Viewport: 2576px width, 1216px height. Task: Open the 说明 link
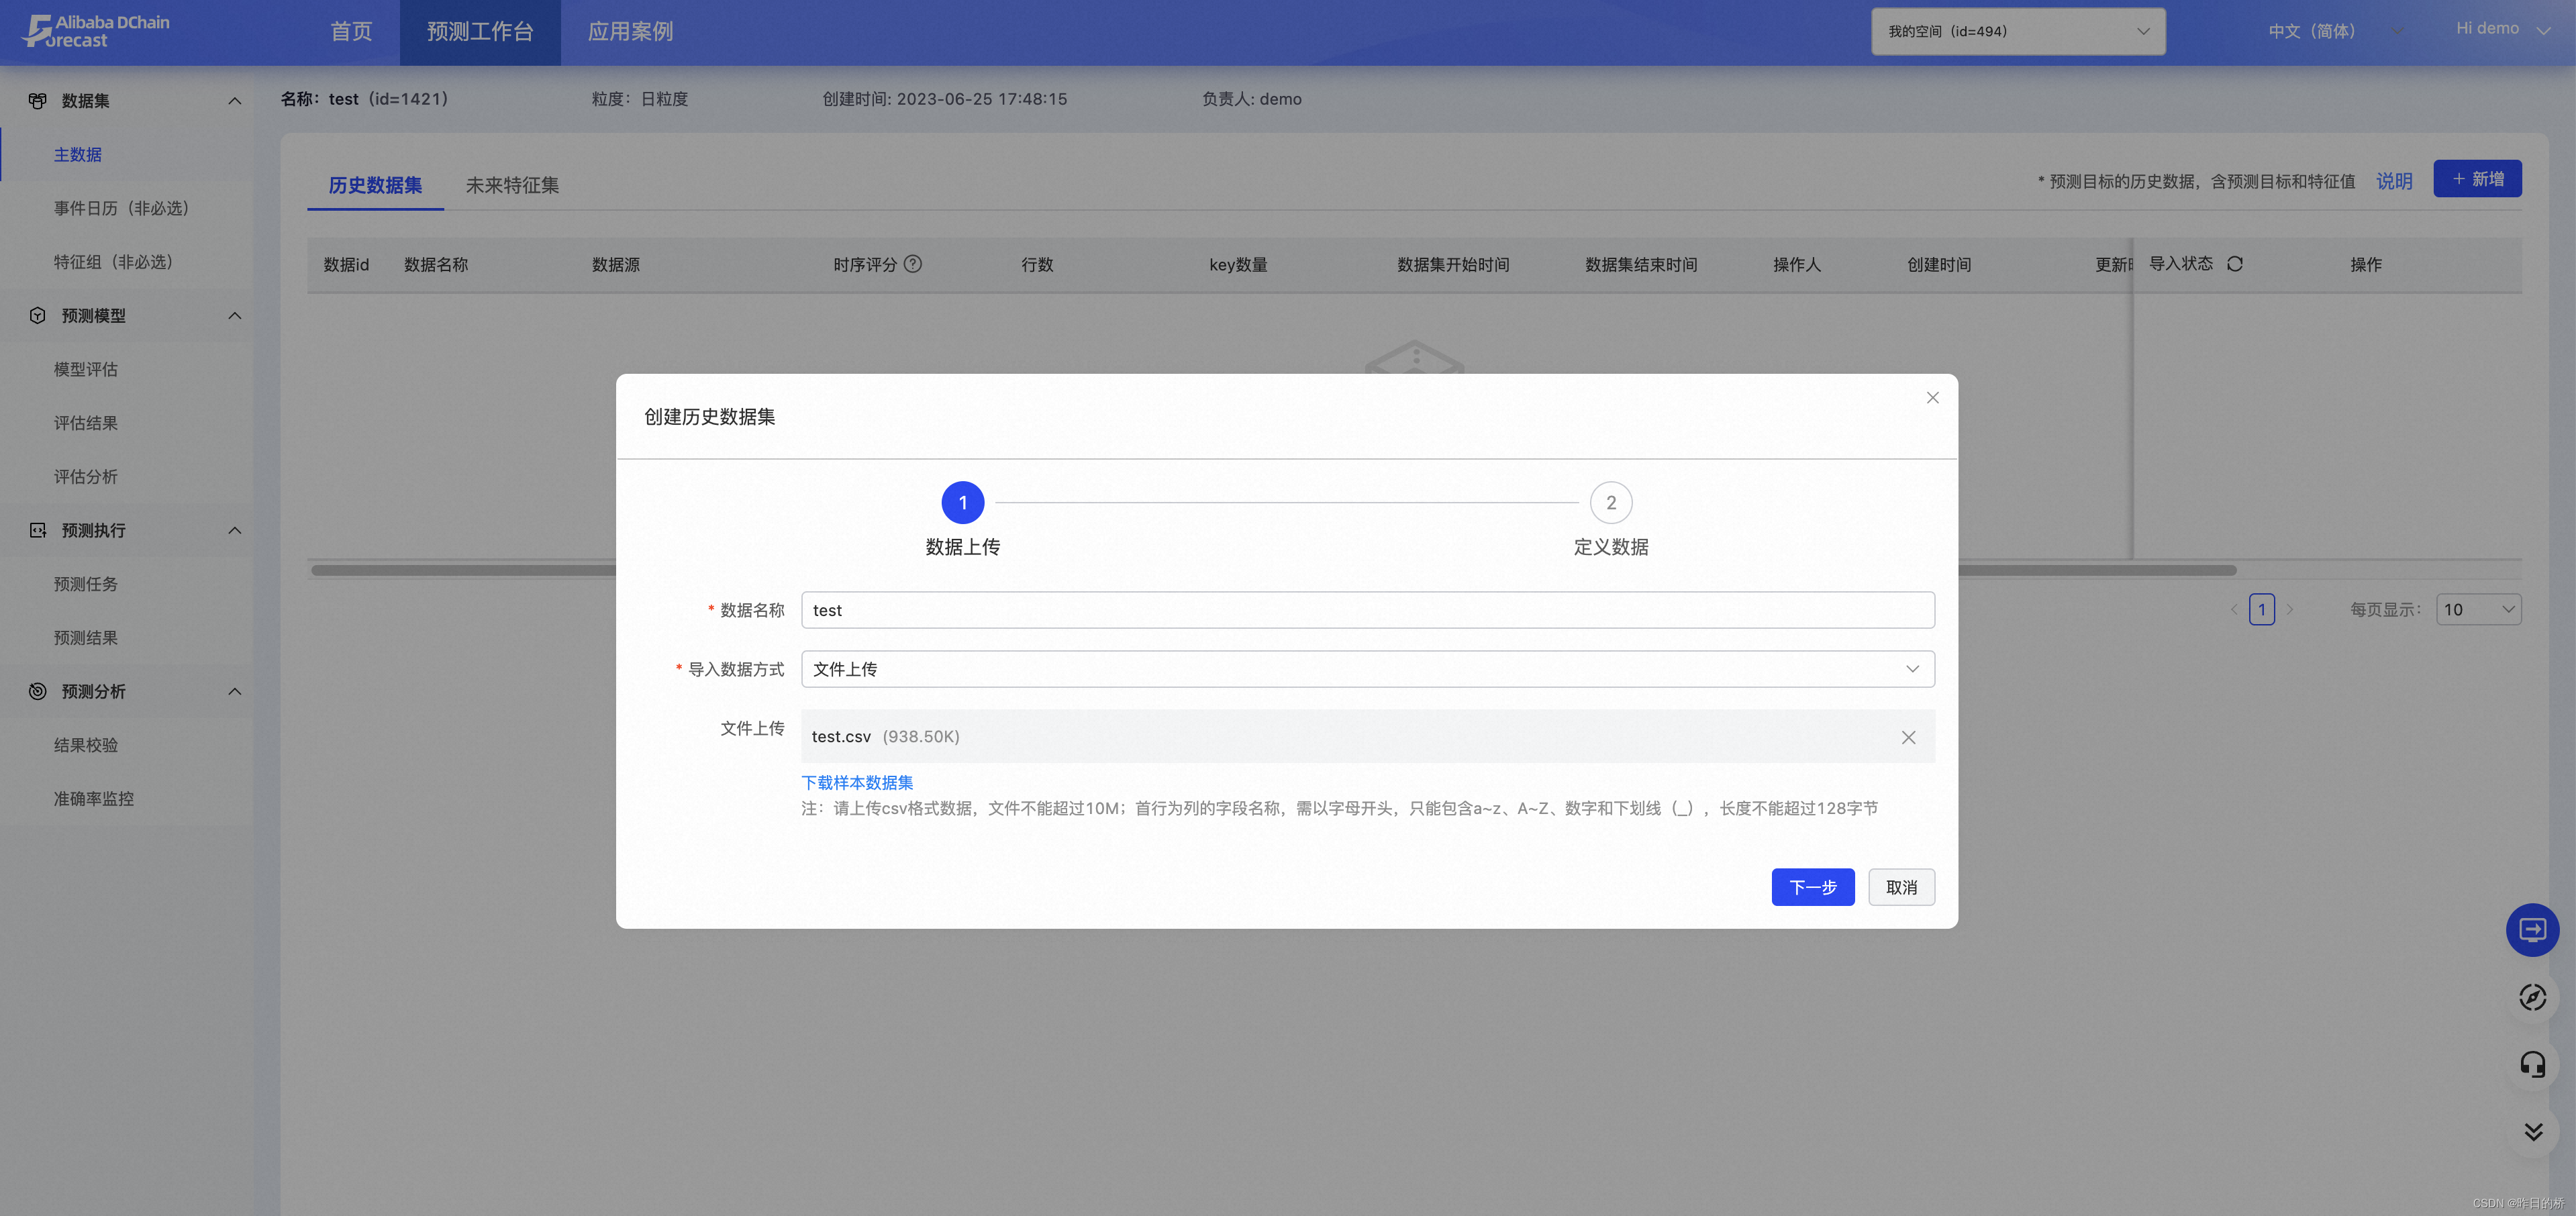pos(2394,181)
